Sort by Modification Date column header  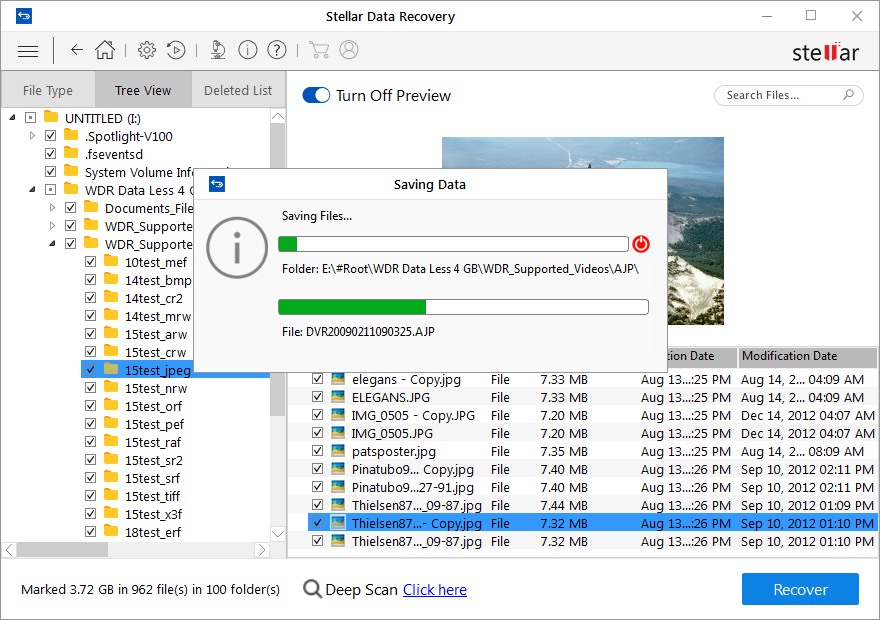[807, 356]
